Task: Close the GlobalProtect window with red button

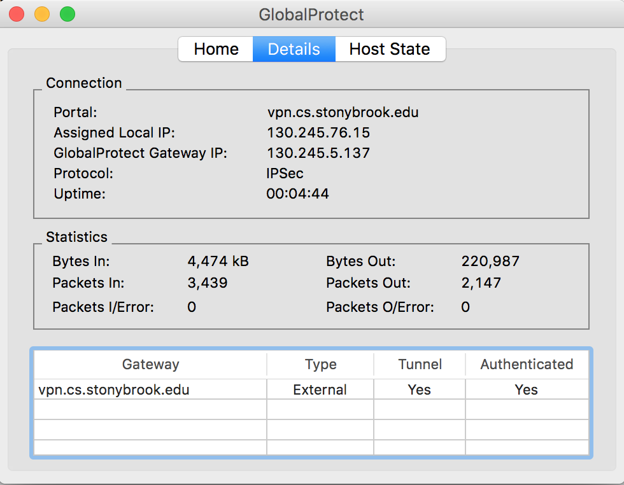Action: pos(17,14)
